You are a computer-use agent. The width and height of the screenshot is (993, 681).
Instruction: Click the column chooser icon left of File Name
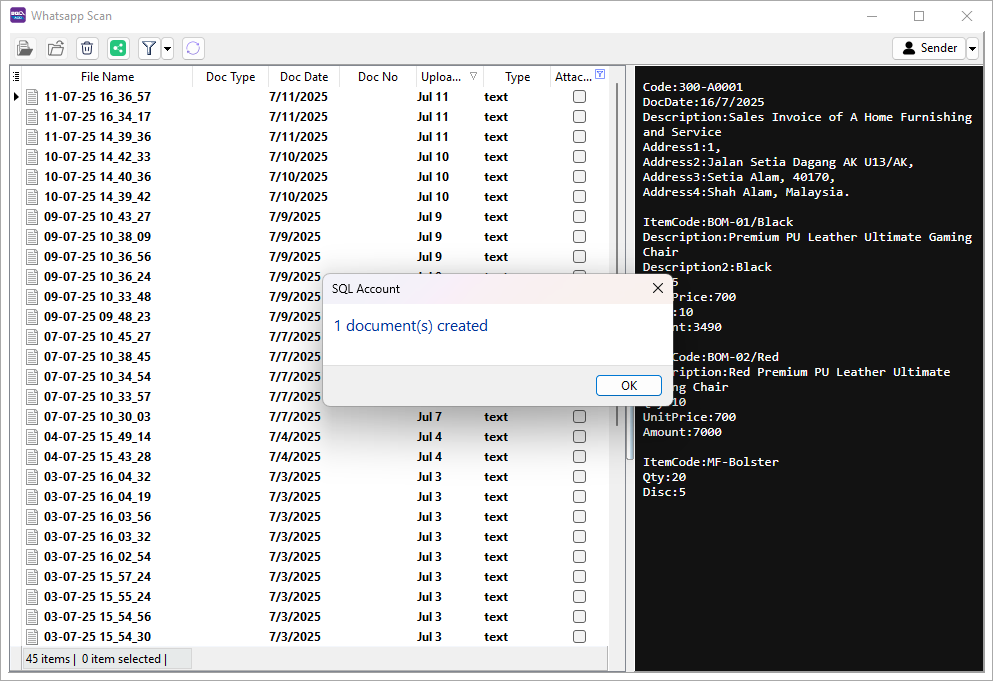16,77
